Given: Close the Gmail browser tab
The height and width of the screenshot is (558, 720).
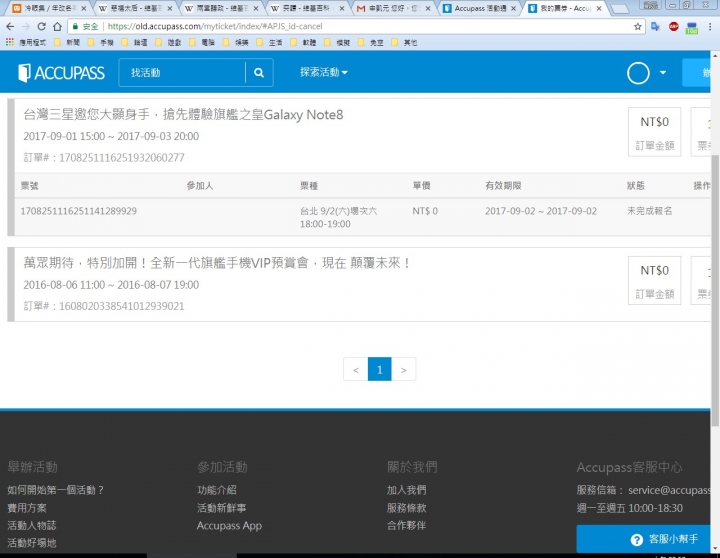Looking at the screenshot, I should [x=428, y=8].
